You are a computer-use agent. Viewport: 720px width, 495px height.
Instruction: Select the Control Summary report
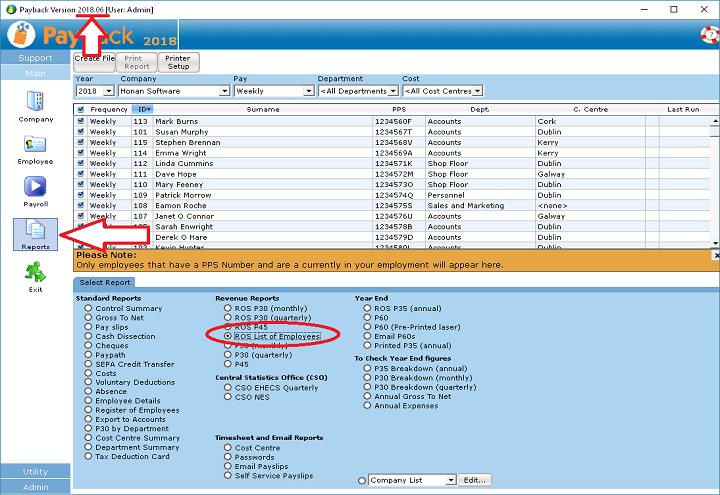point(88,308)
